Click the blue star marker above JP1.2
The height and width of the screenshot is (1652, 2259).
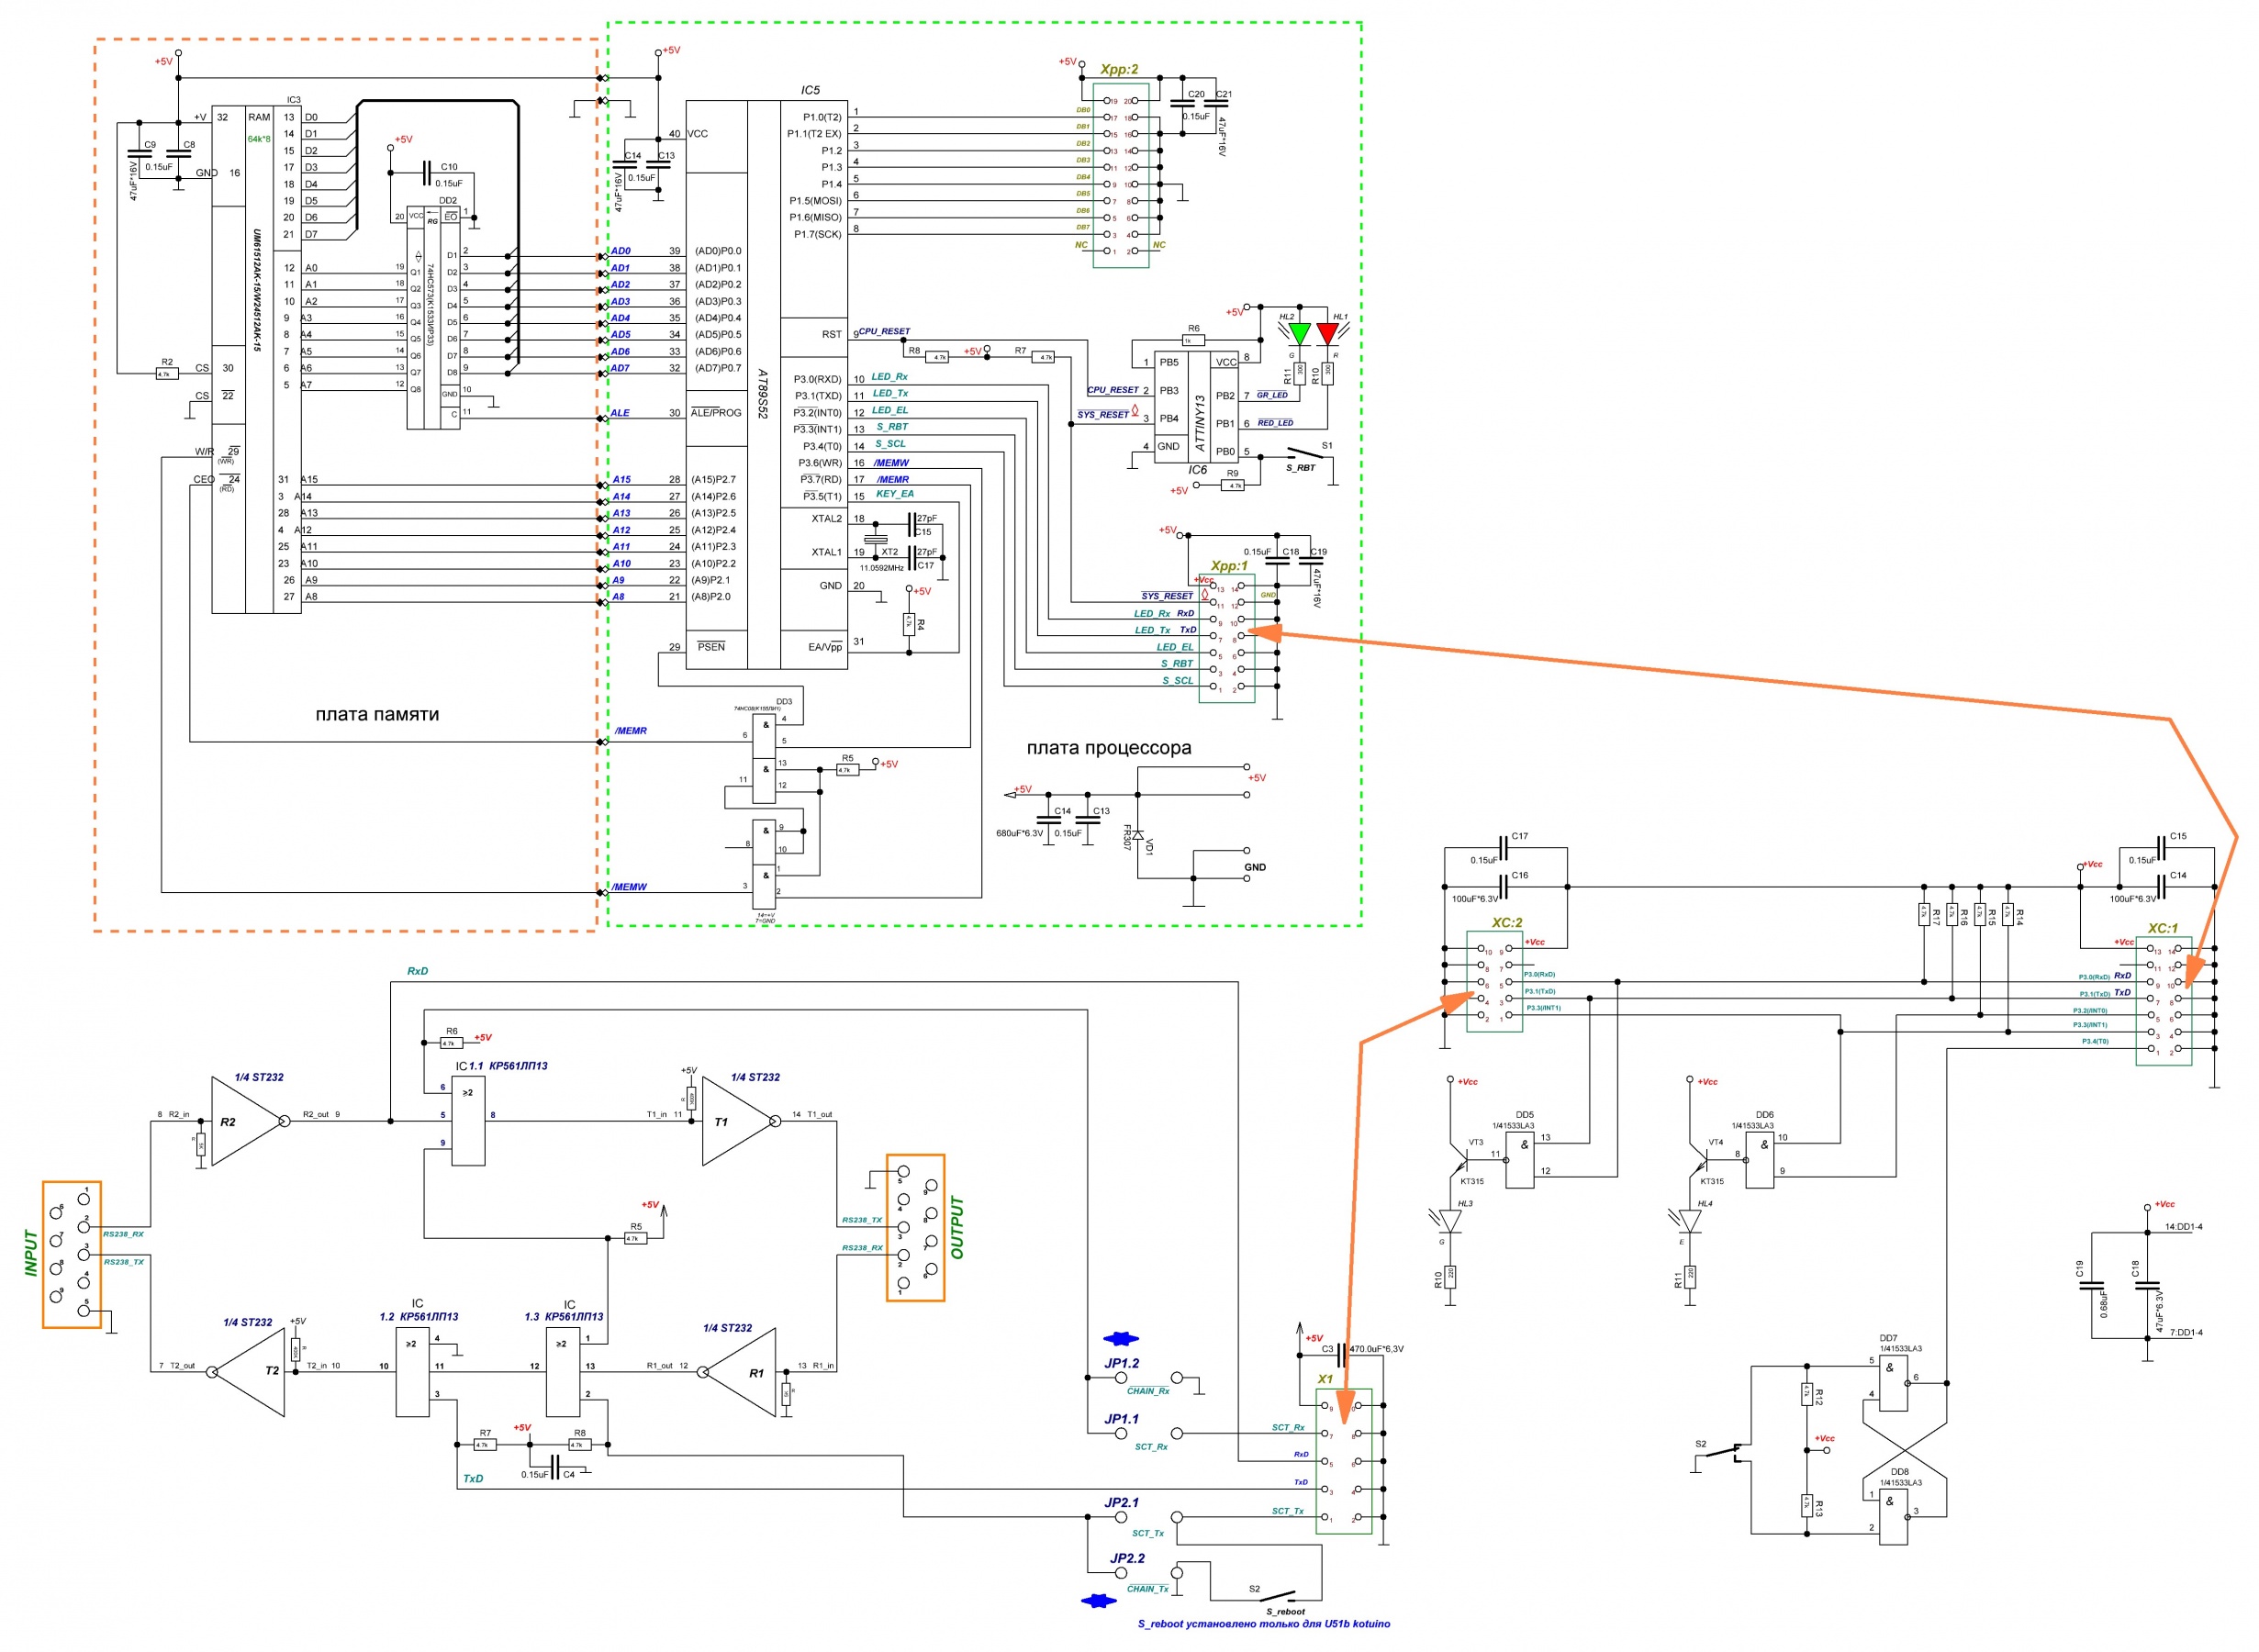pos(1121,1338)
